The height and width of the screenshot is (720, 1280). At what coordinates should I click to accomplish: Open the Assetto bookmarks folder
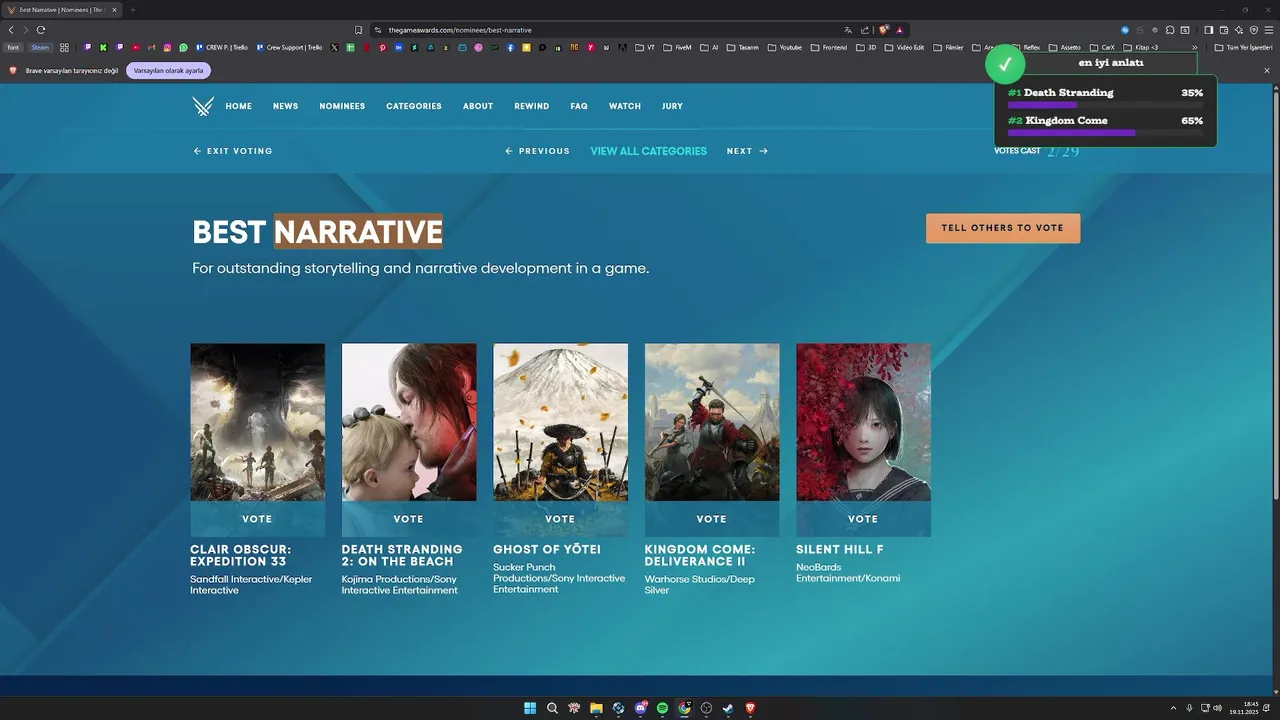pos(1064,47)
